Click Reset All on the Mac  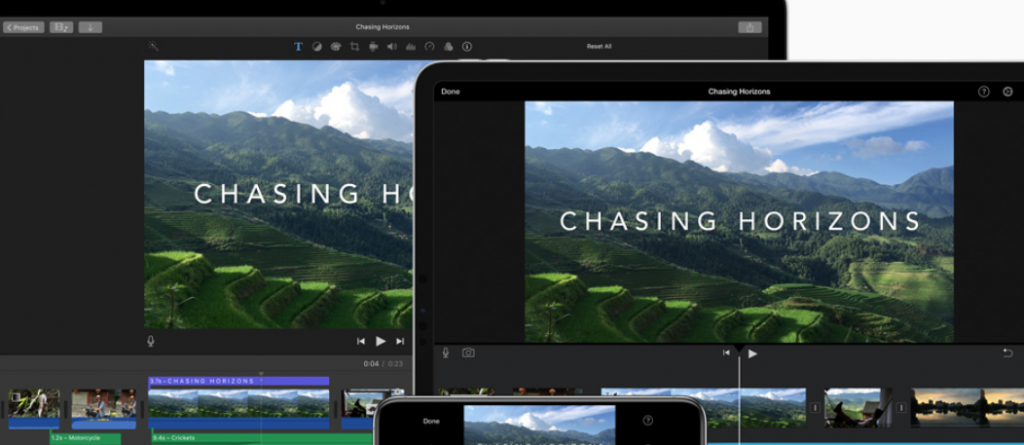[x=599, y=46]
